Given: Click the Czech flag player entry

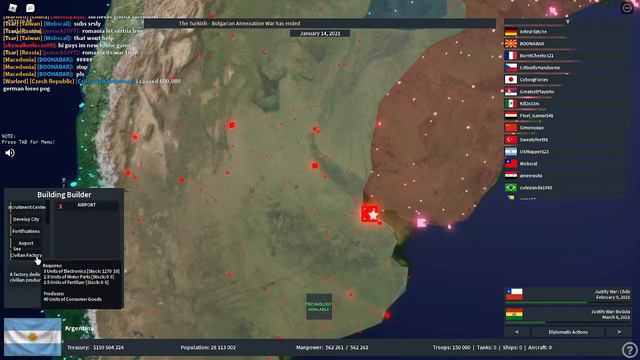Looking at the screenshot, I should click(x=511, y=68).
